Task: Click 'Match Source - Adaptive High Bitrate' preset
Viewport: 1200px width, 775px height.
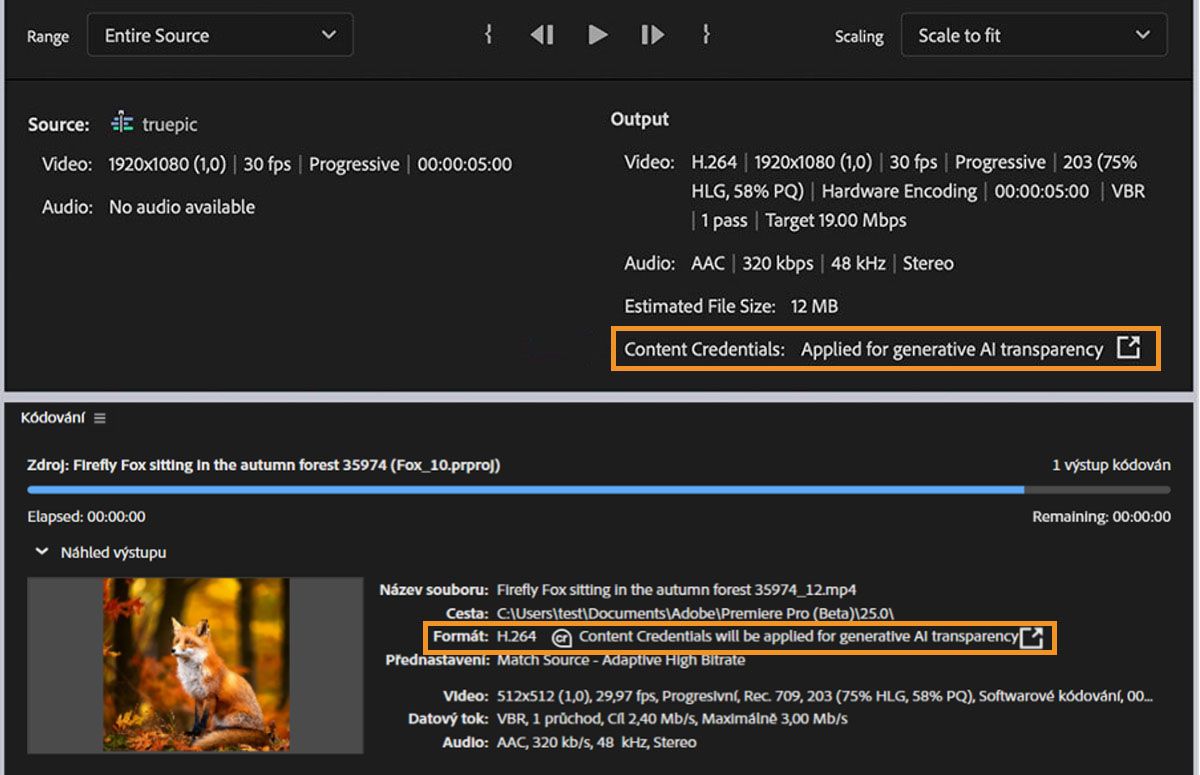Action: [620, 660]
